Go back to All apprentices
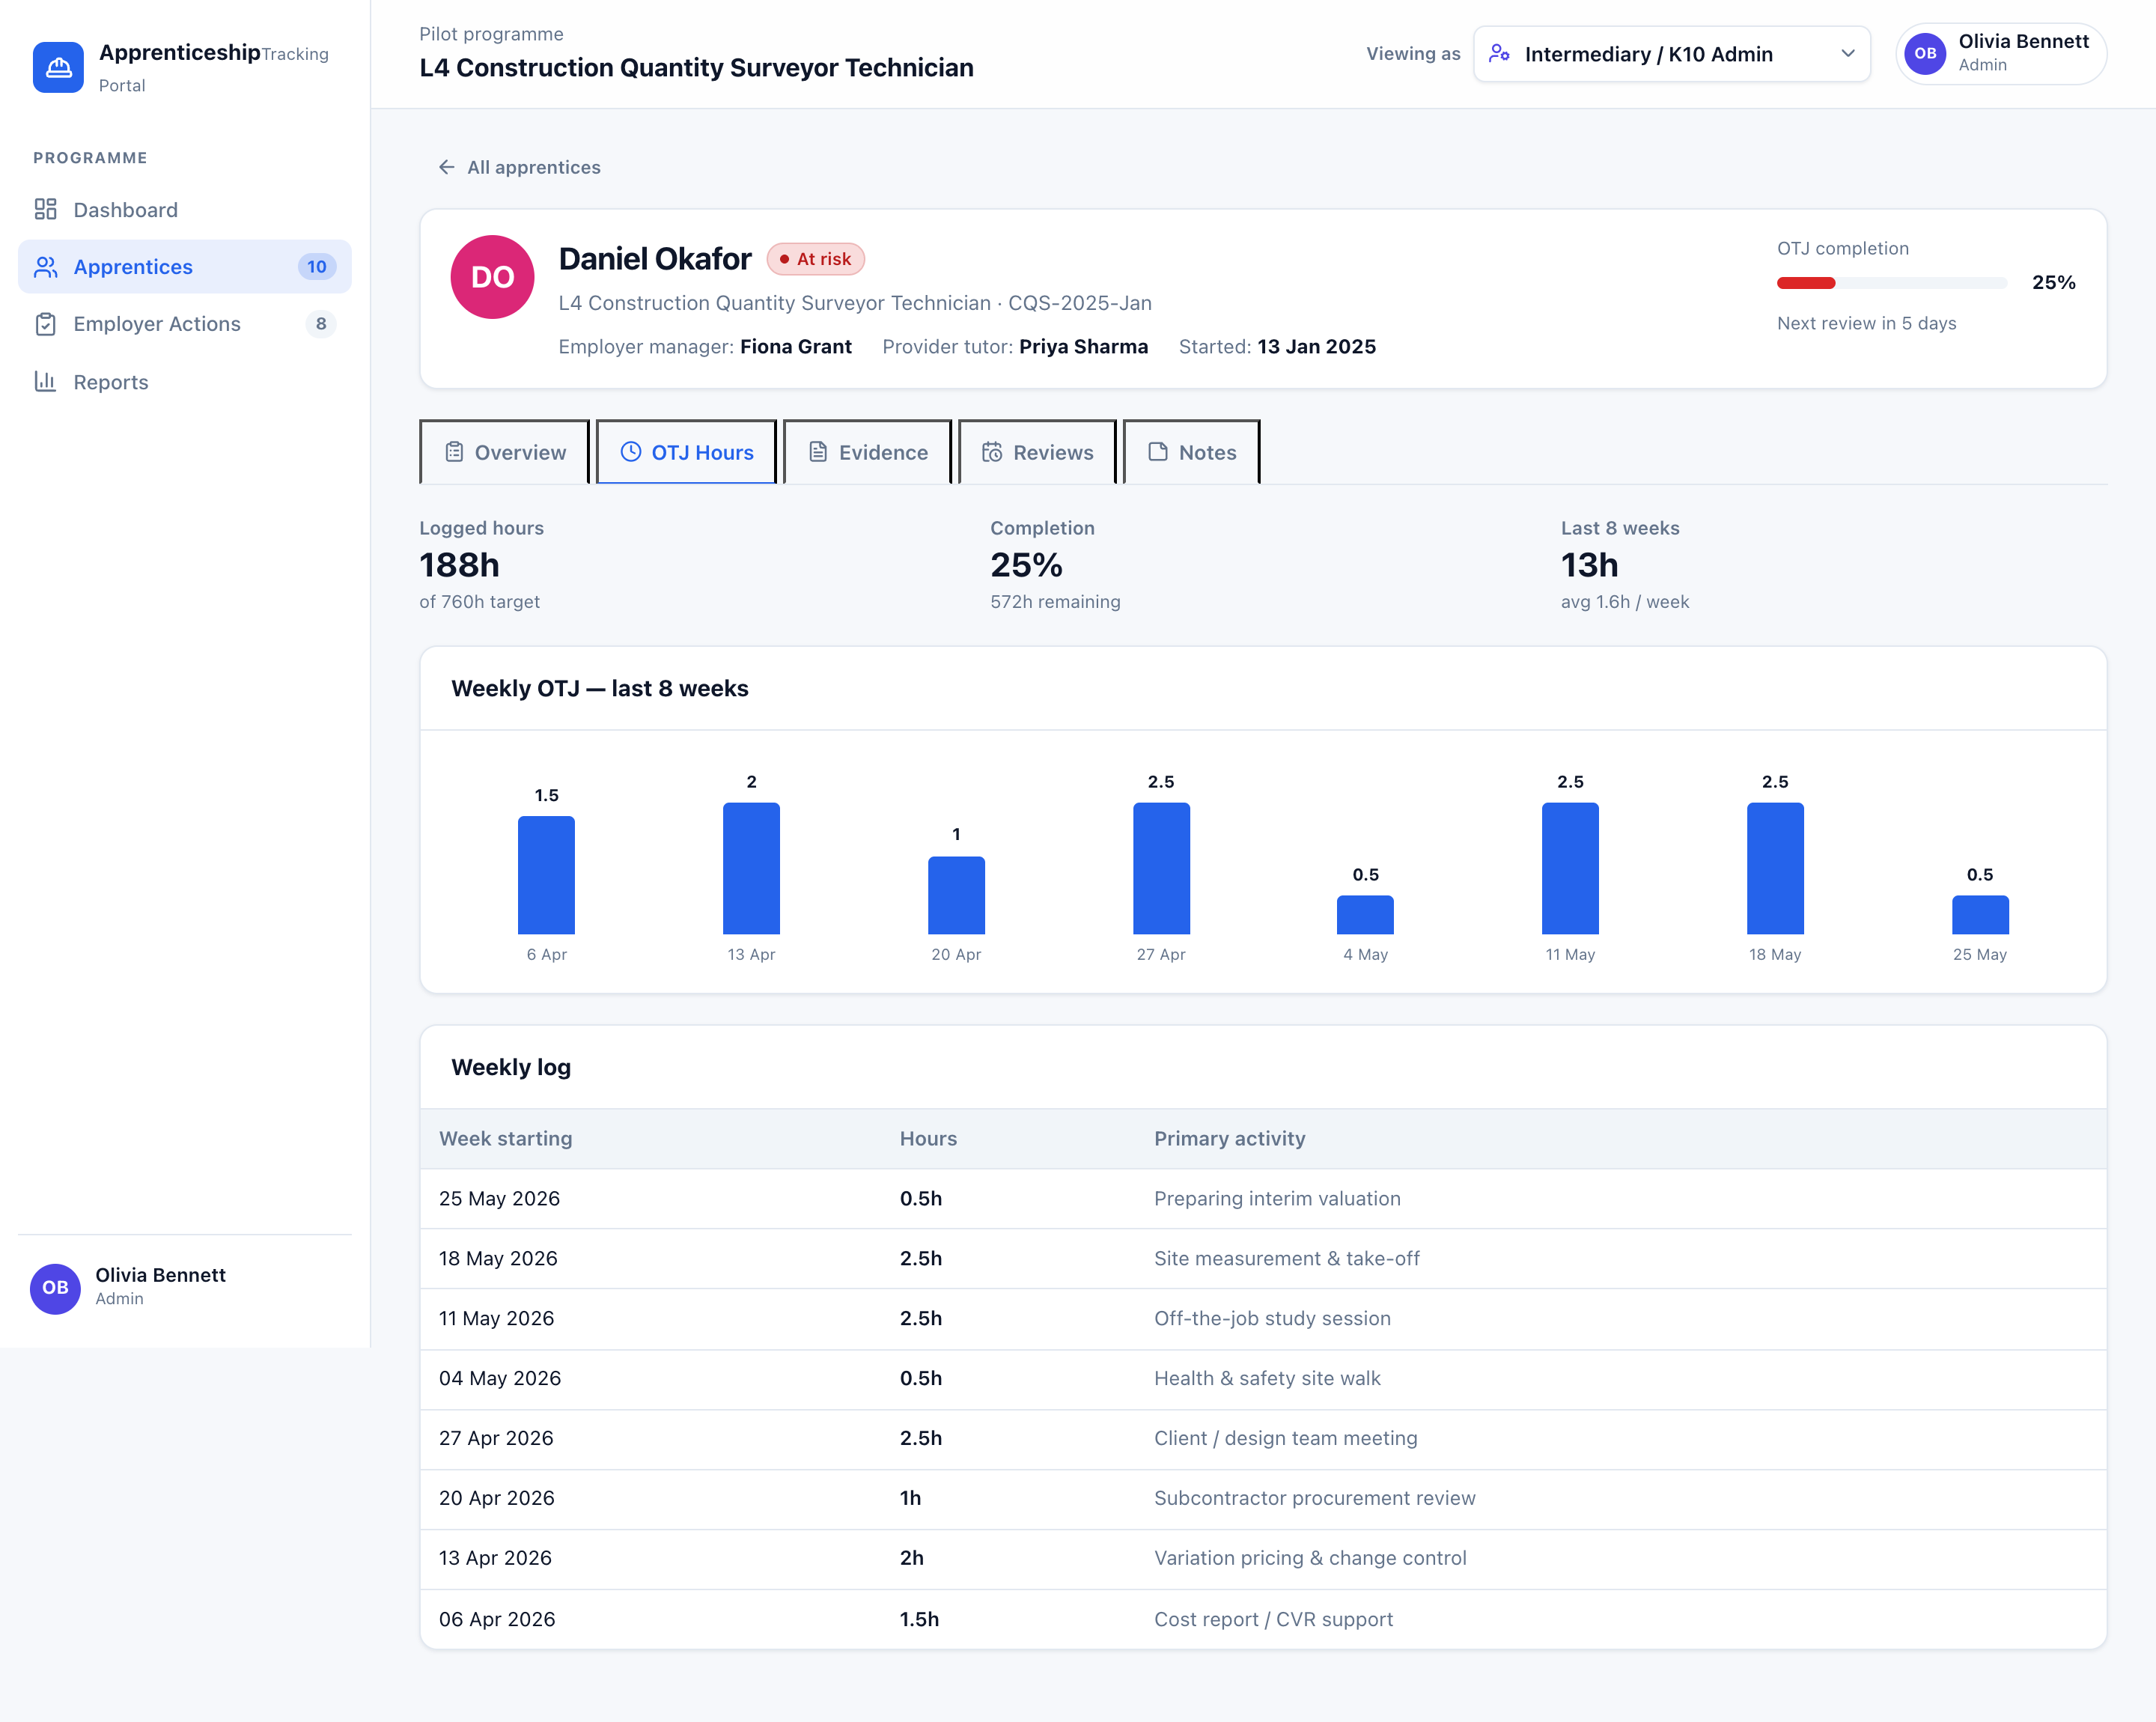The width and height of the screenshot is (2156, 1722). tap(519, 167)
